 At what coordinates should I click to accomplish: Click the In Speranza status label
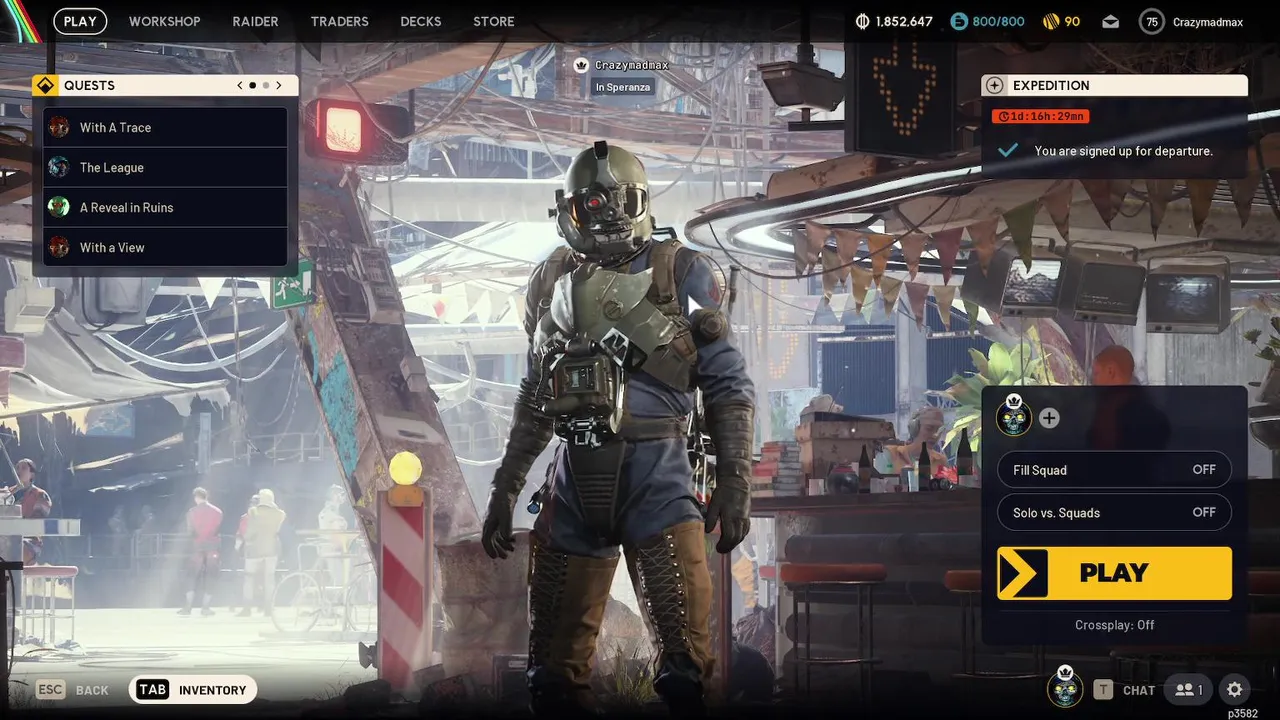[x=623, y=87]
